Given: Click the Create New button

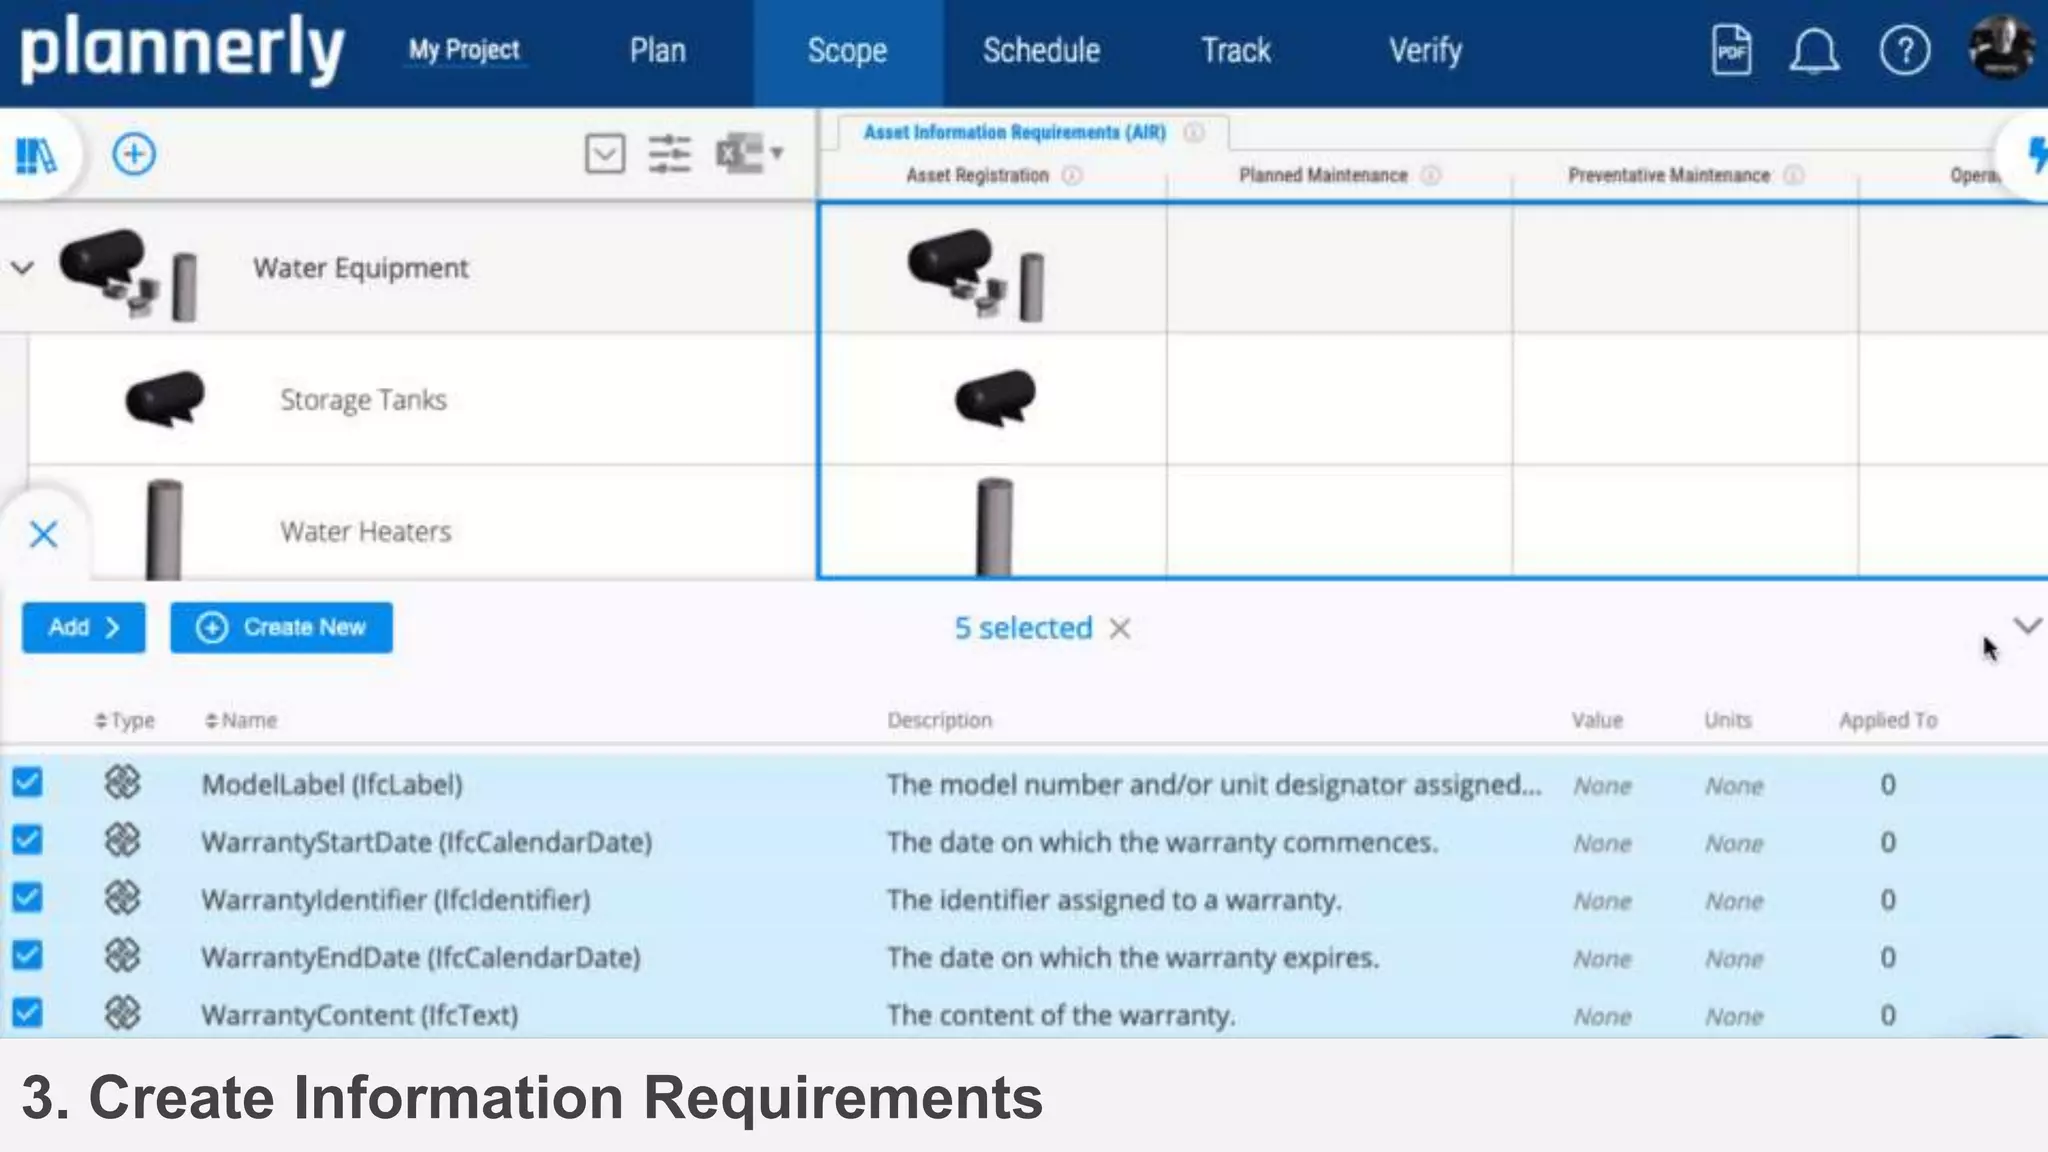Looking at the screenshot, I should tap(281, 627).
